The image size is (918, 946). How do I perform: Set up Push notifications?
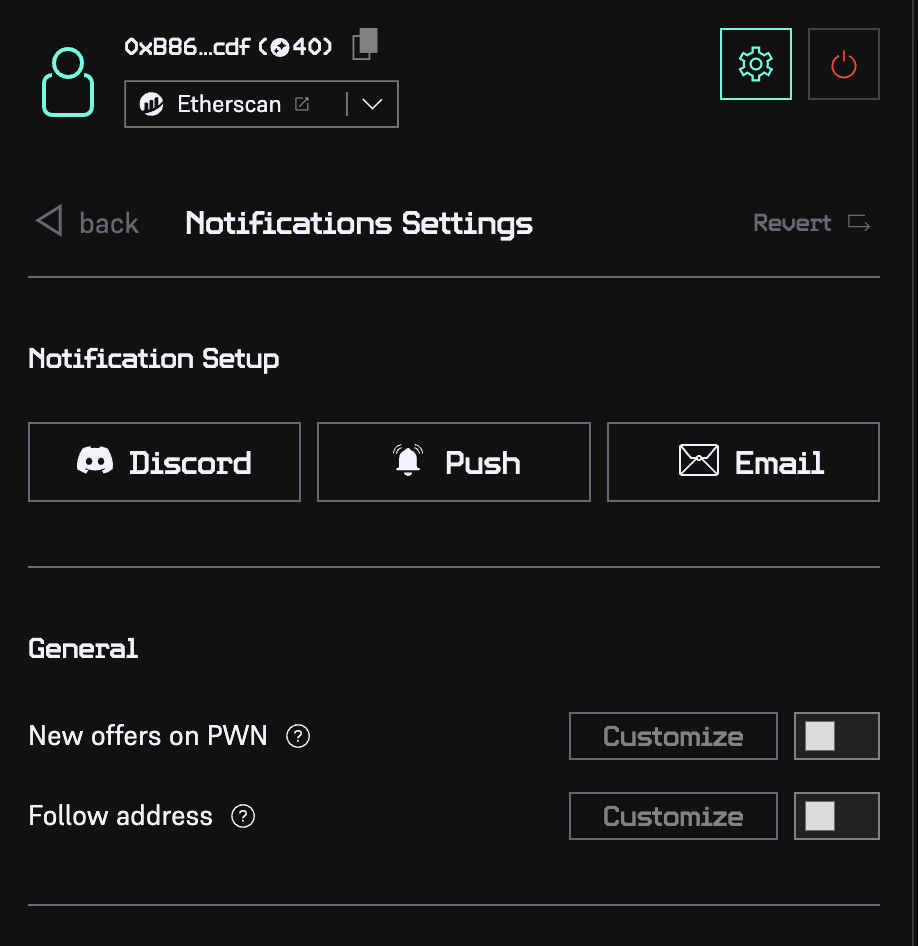coord(454,462)
